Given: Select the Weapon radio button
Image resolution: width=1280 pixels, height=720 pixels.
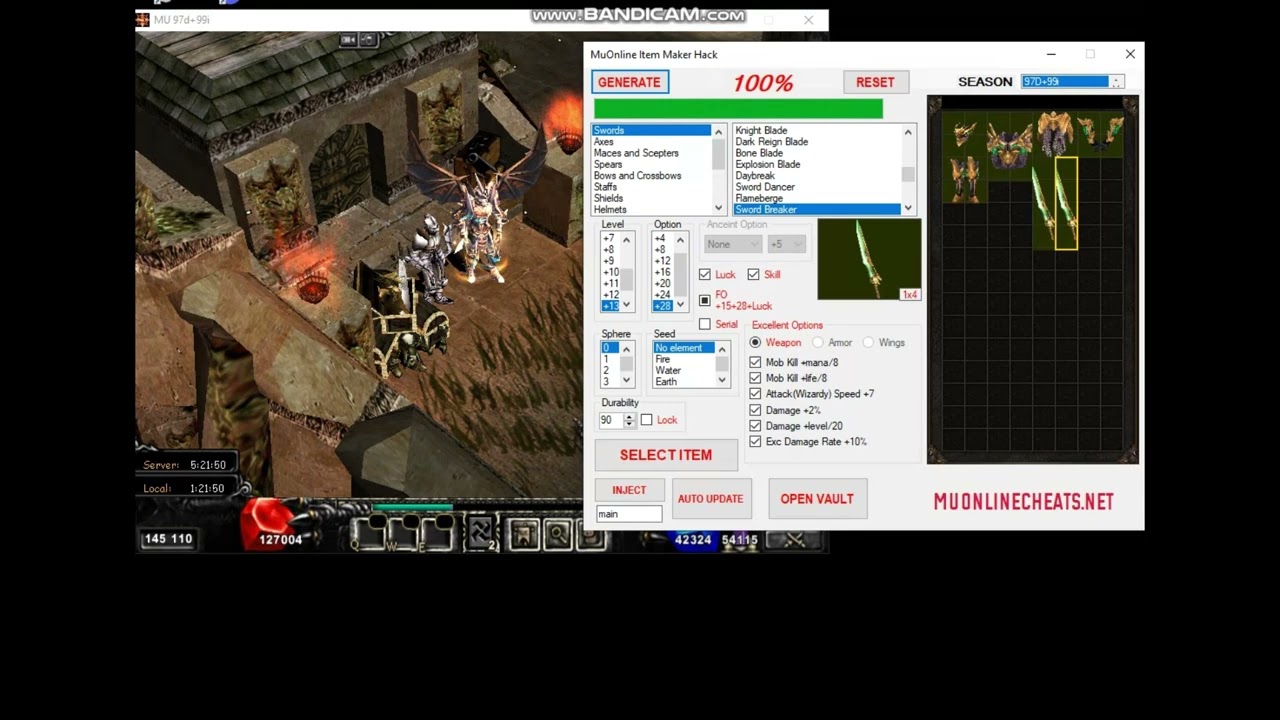Looking at the screenshot, I should tap(755, 342).
